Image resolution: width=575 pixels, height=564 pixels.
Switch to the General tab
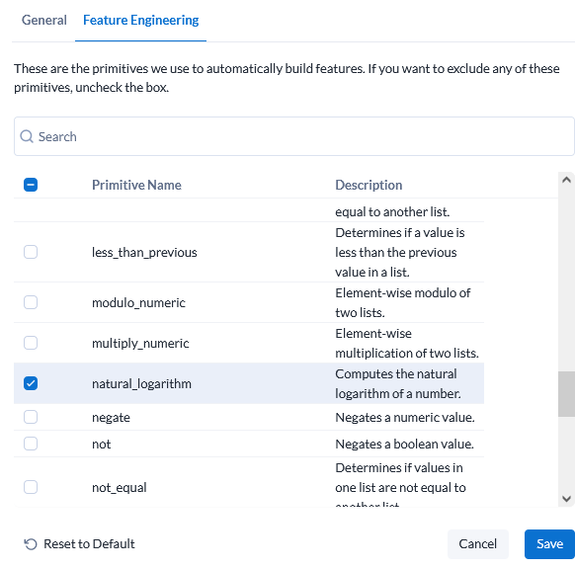pyautogui.click(x=44, y=20)
